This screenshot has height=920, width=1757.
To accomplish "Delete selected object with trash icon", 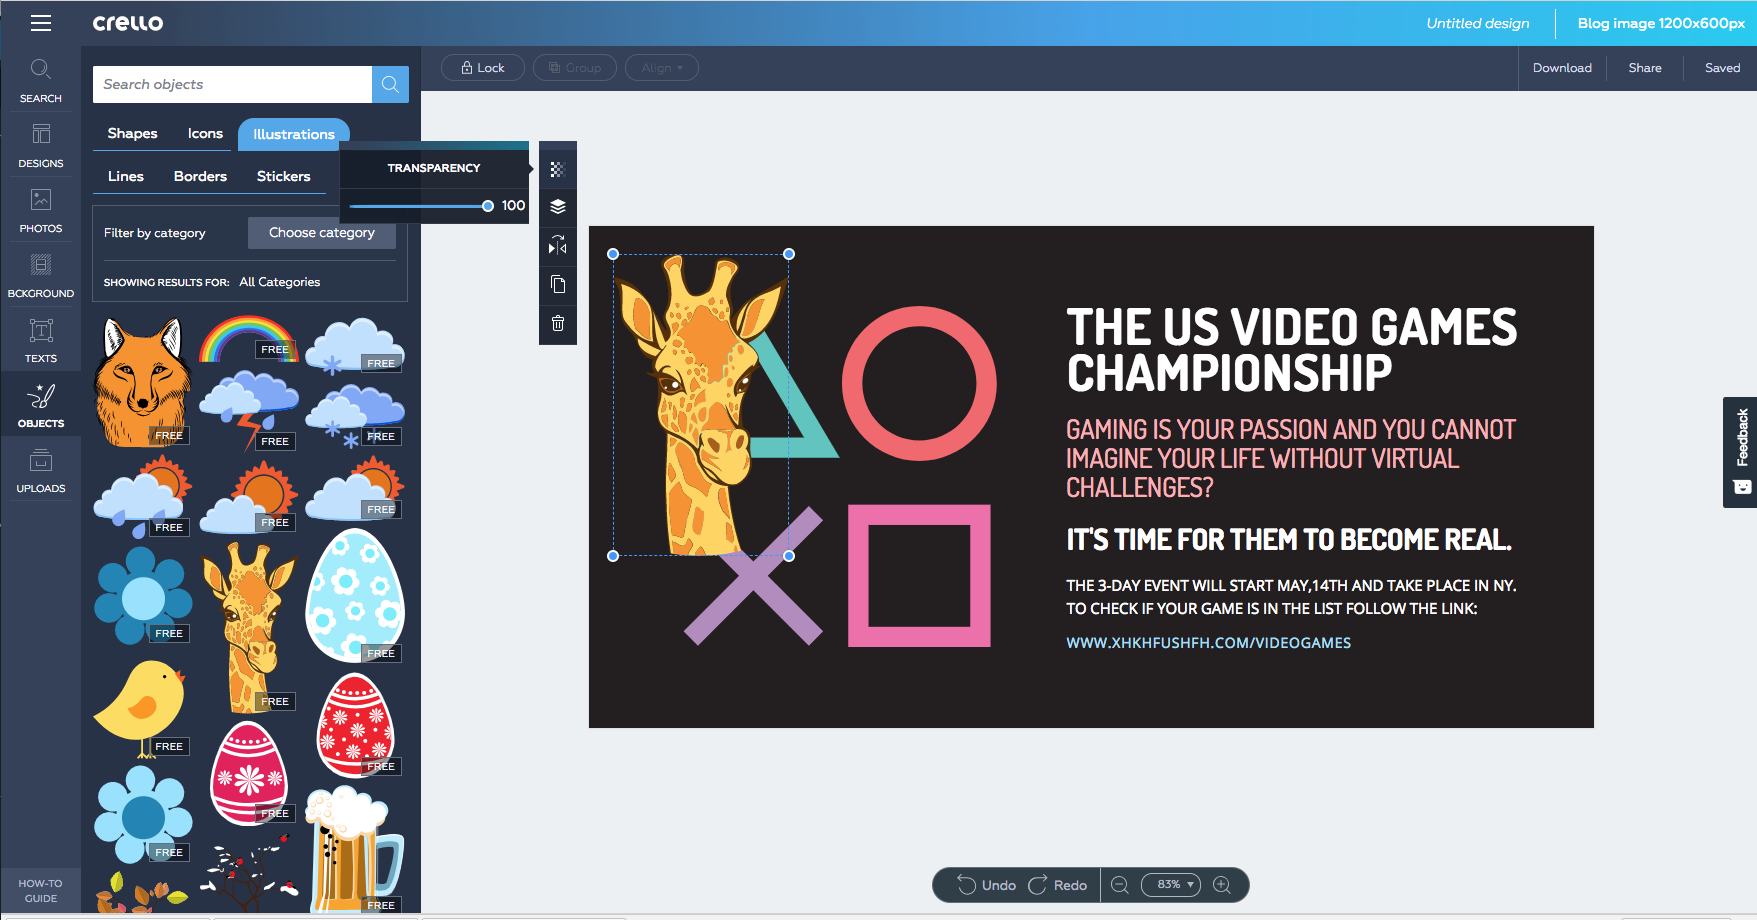I will [558, 323].
